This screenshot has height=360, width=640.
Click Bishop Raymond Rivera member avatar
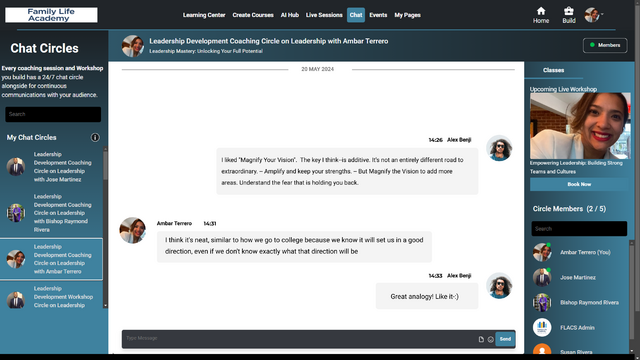[542, 302]
